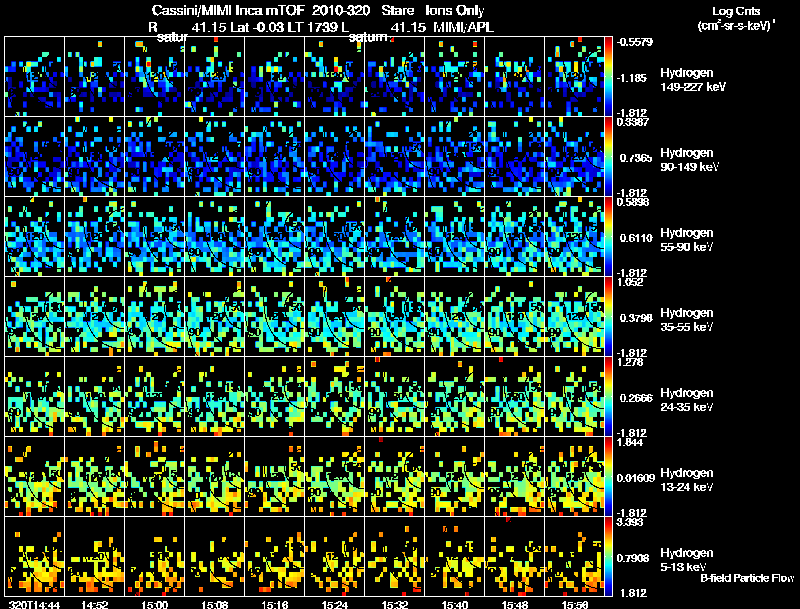This screenshot has width=800, height=609.
Task: Select the 5-13 keV panel in the 14:44 column
Action: click(x=35, y=556)
